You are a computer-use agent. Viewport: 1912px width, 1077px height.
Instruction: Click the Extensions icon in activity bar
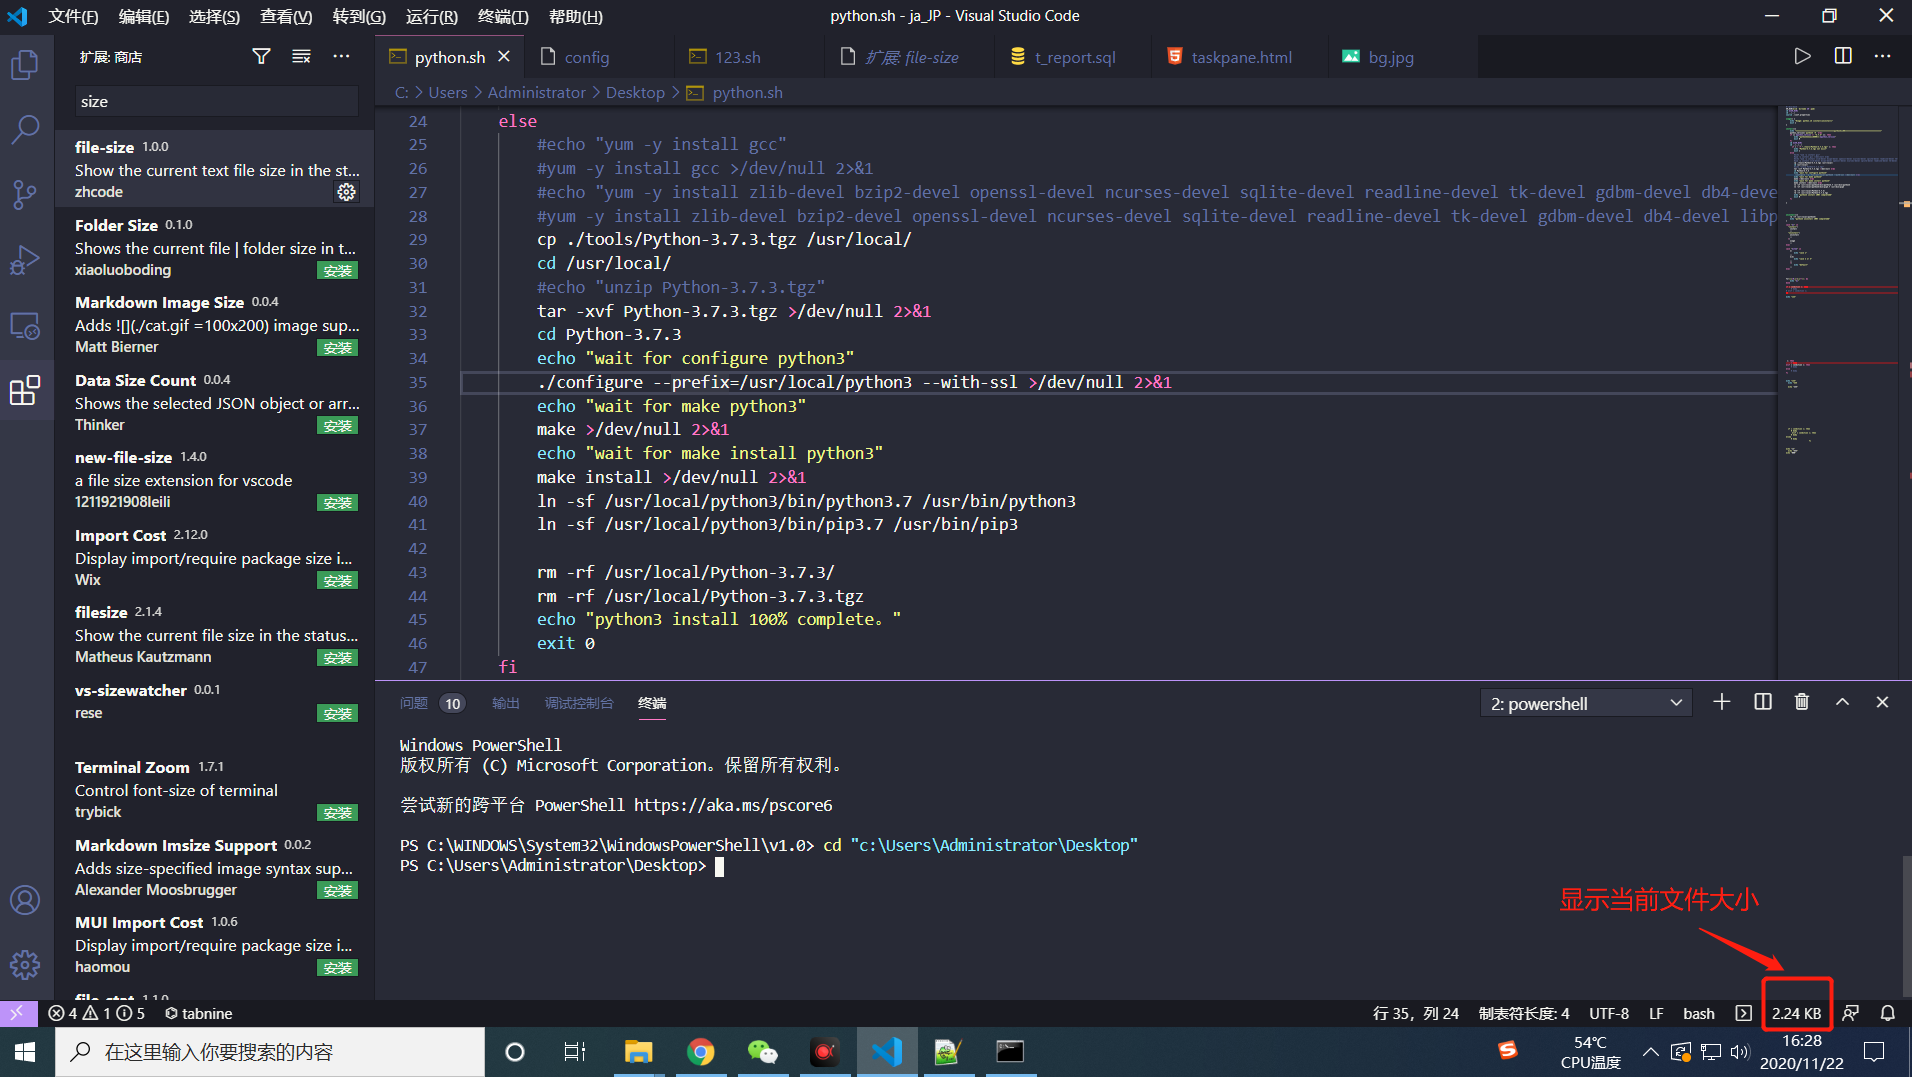pyautogui.click(x=25, y=391)
